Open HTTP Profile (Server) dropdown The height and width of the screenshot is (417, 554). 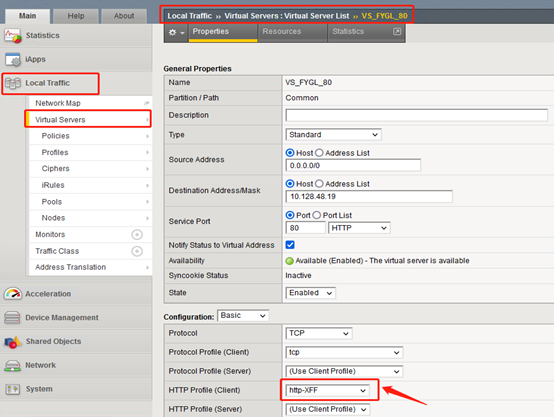[328, 409]
